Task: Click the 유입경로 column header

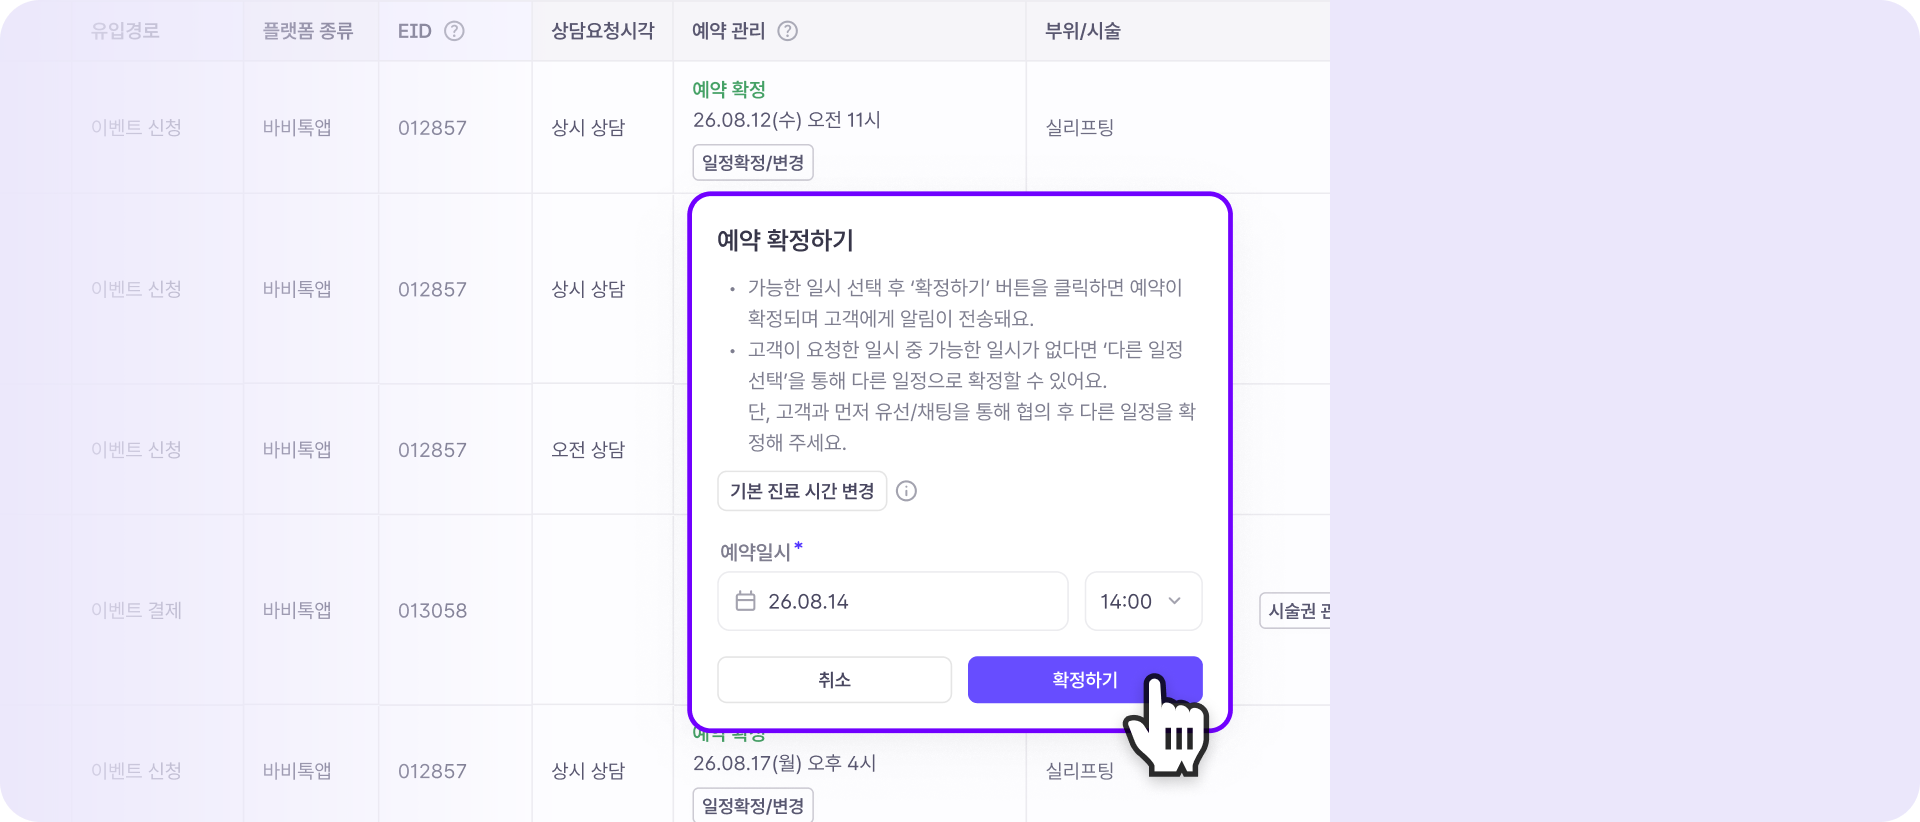Action: point(125,31)
